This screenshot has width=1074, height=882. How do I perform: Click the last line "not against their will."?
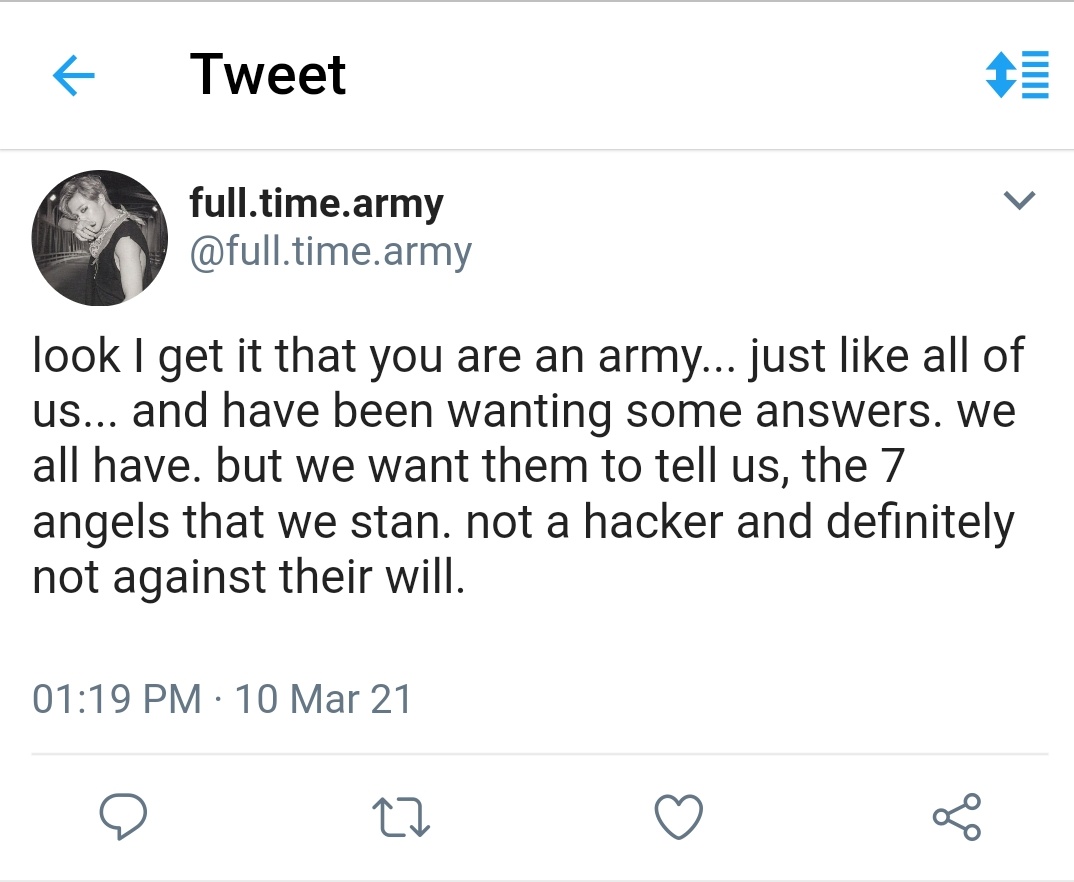coord(249,579)
